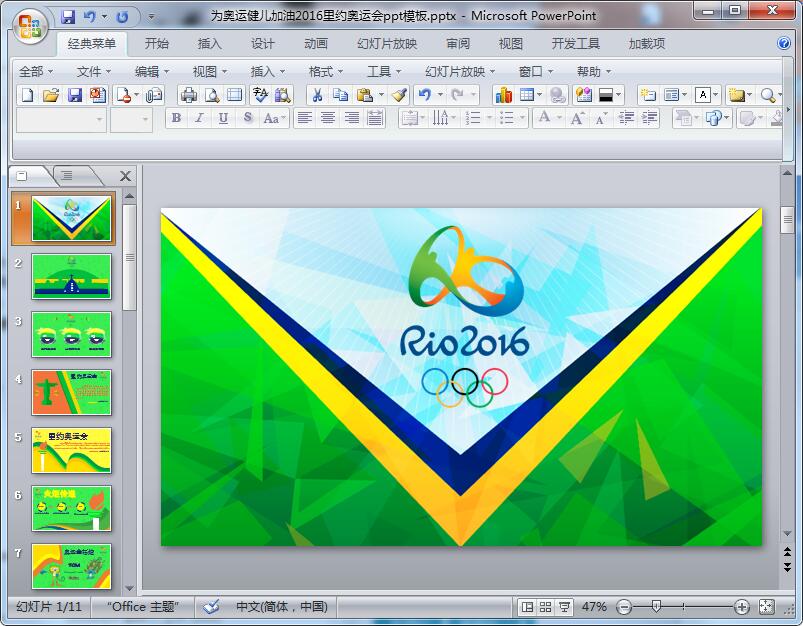803x626 pixels.
Task: Expand the 编辑 menu
Action: (x=151, y=72)
